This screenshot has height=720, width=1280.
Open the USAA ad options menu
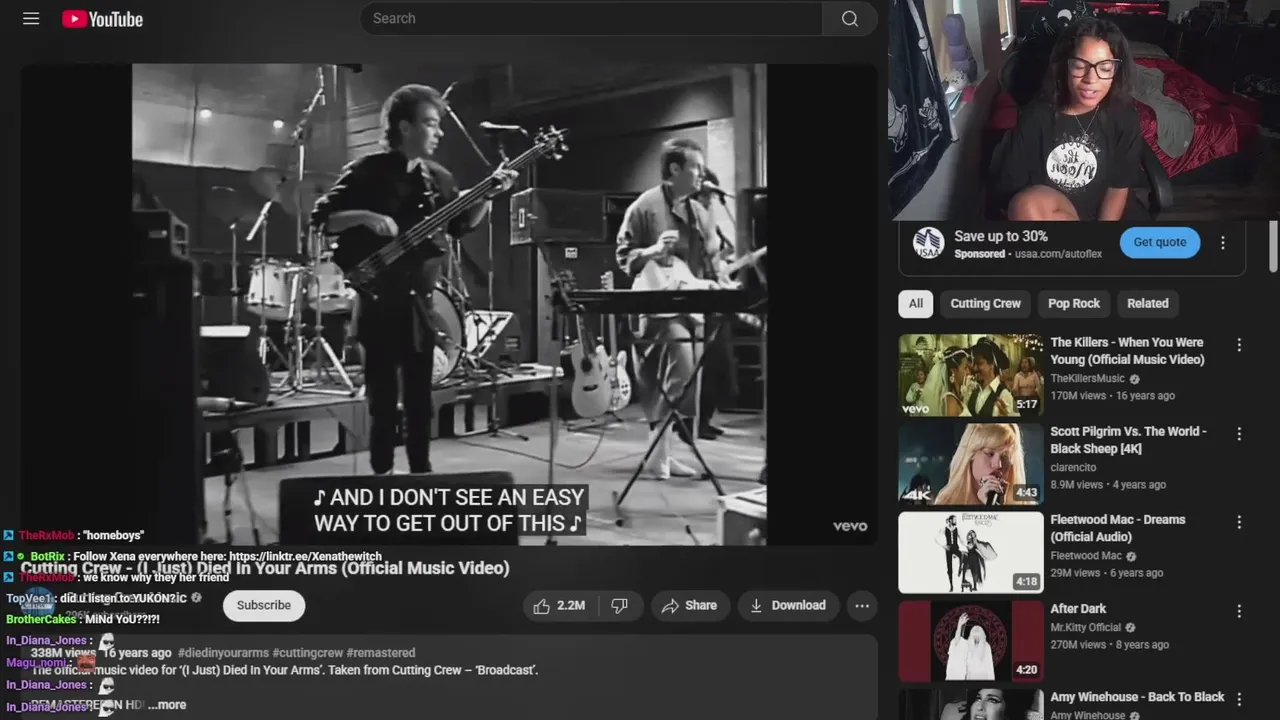point(1222,243)
